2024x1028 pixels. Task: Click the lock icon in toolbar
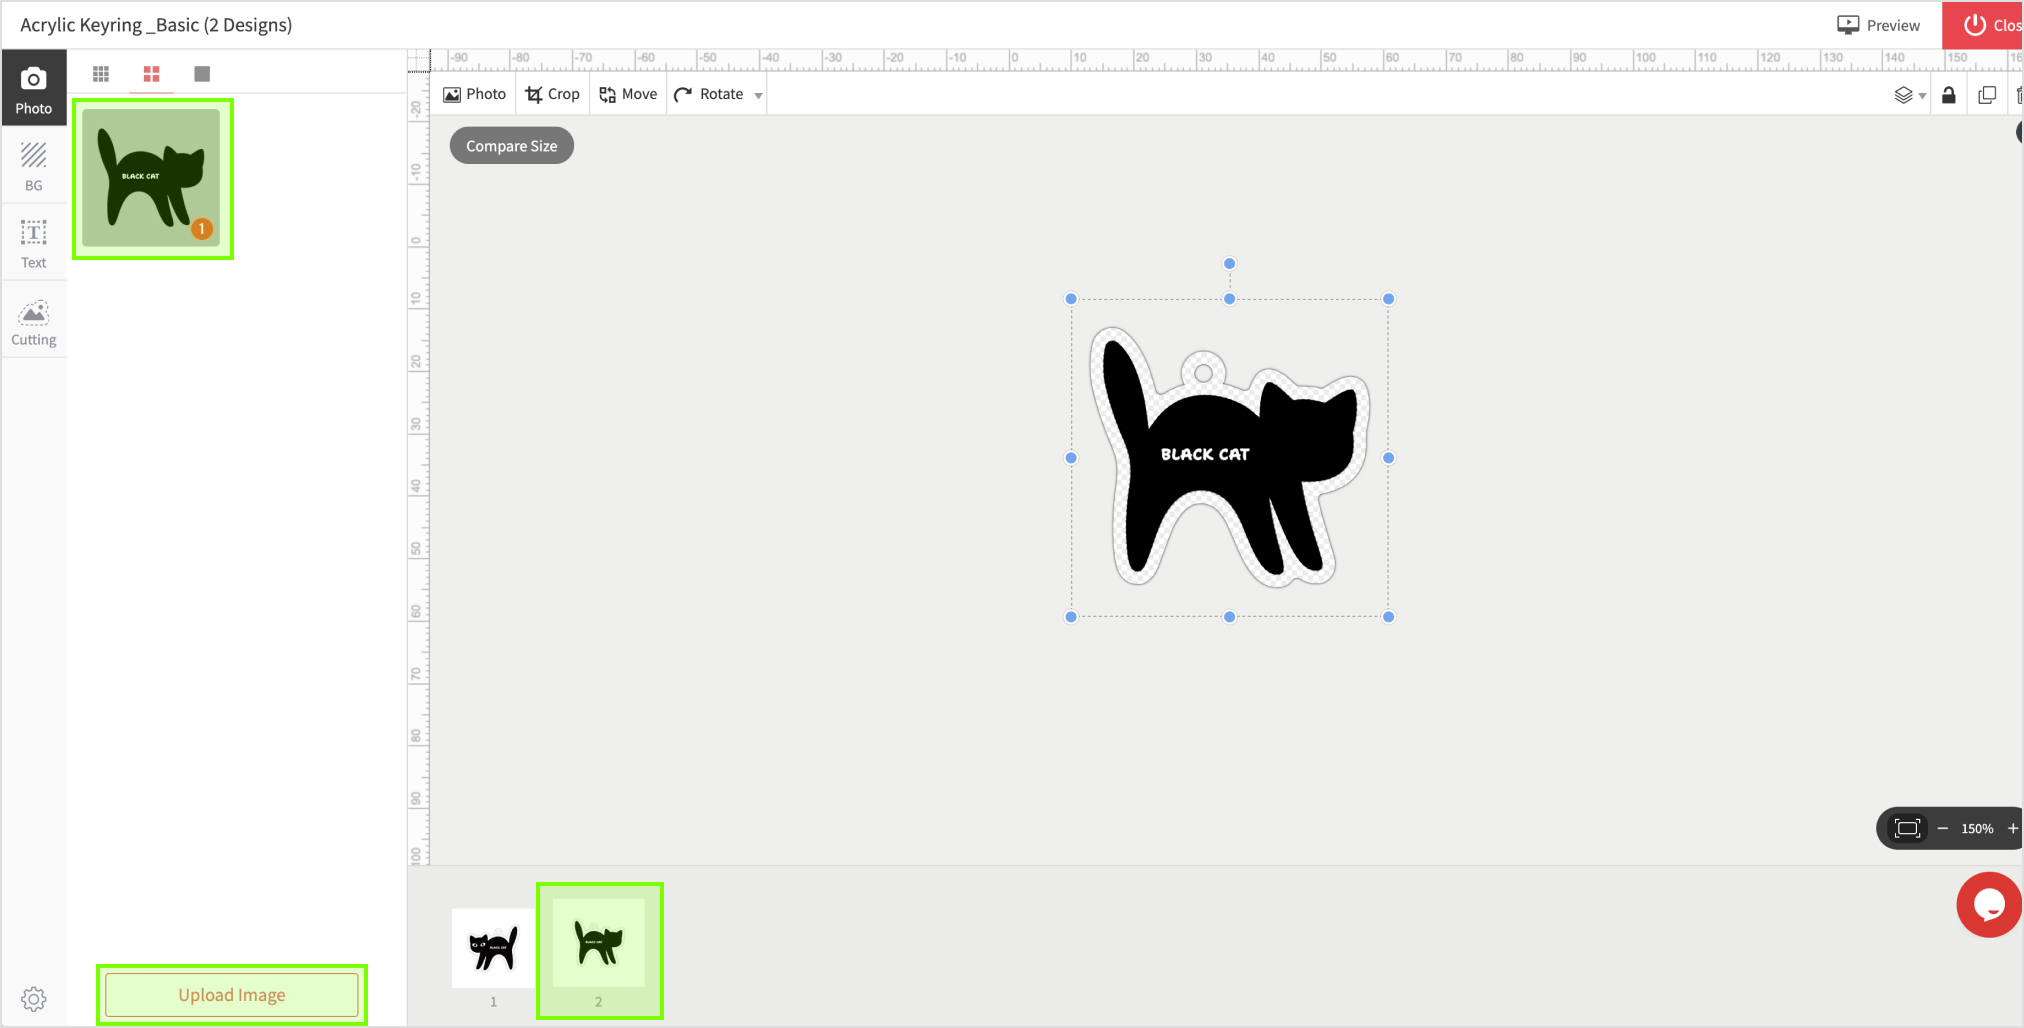click(1948, 95)
